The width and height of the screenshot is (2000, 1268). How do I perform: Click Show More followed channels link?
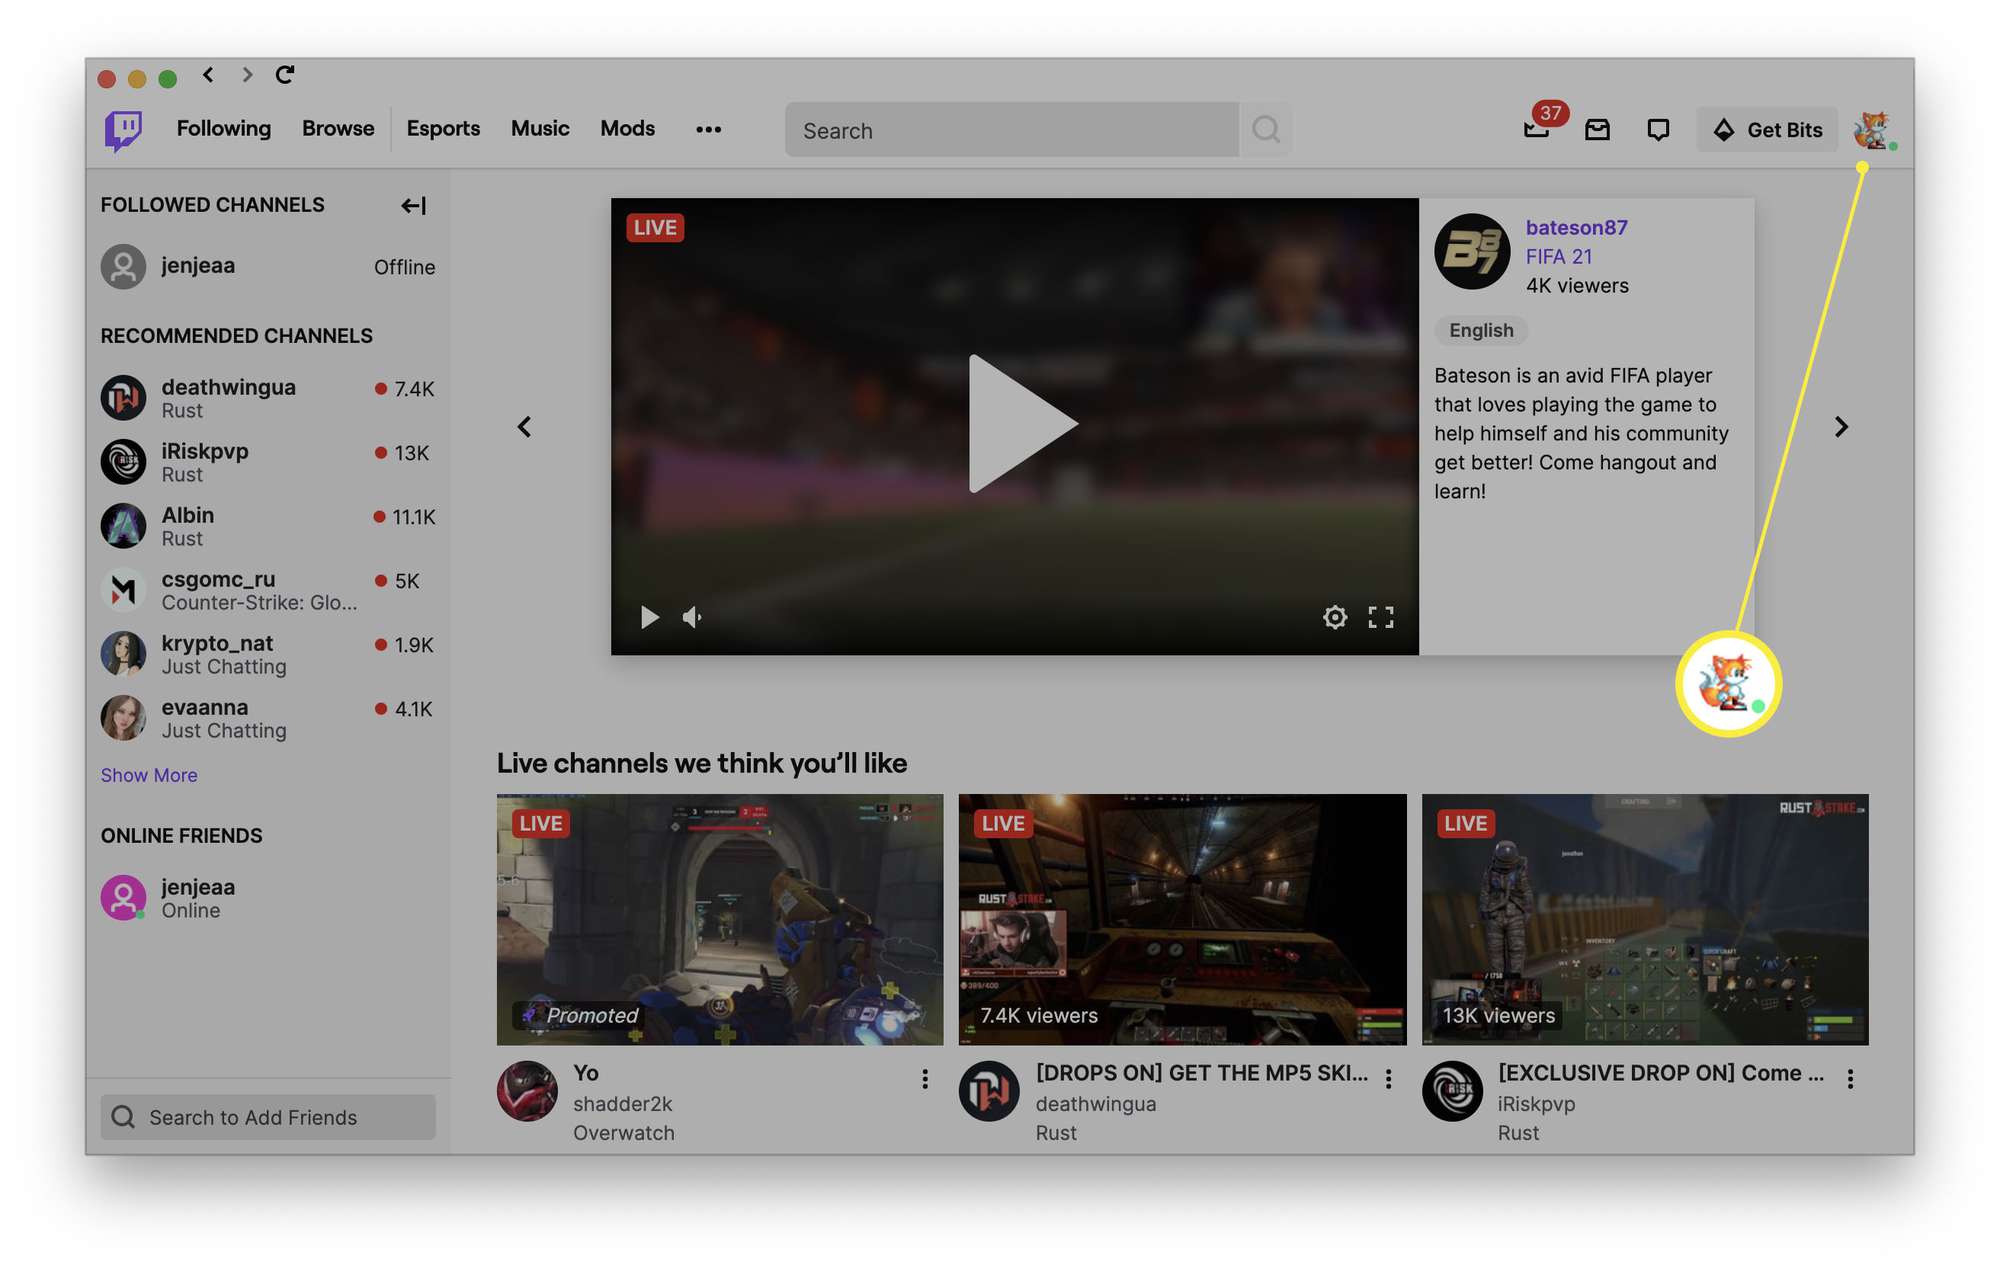[x=149, y=774]
